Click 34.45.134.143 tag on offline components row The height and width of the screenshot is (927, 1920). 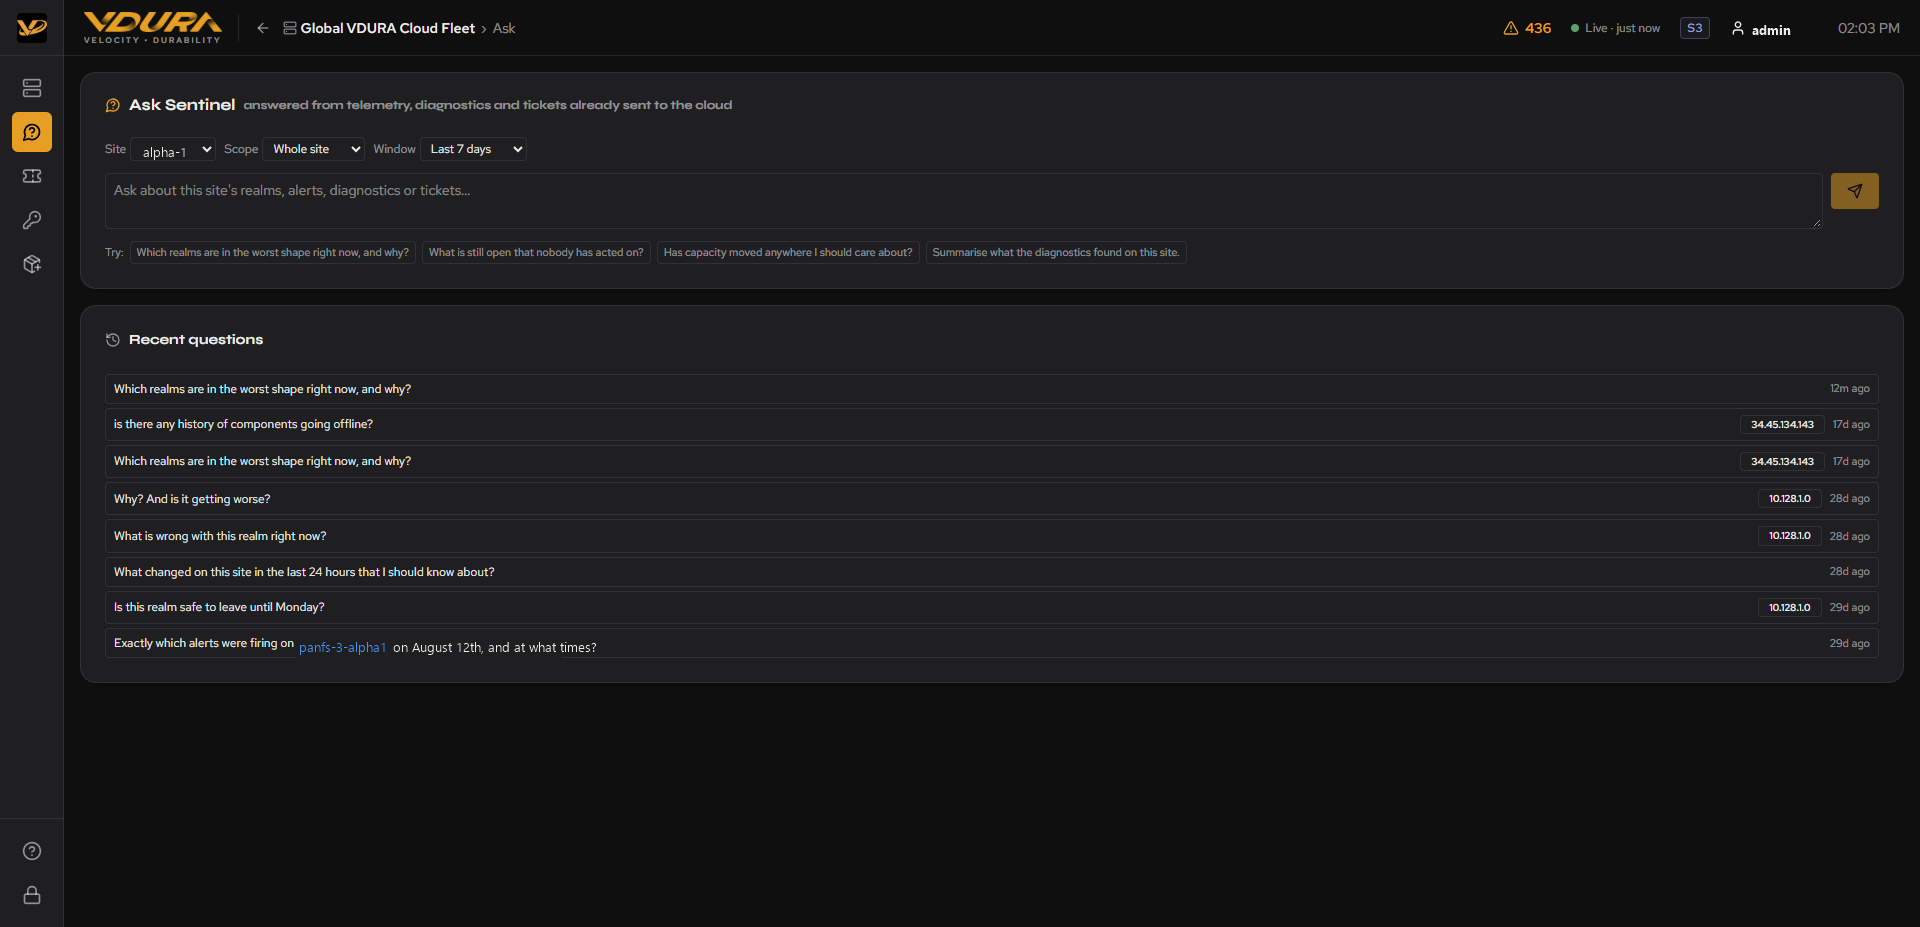(1782, 425)
